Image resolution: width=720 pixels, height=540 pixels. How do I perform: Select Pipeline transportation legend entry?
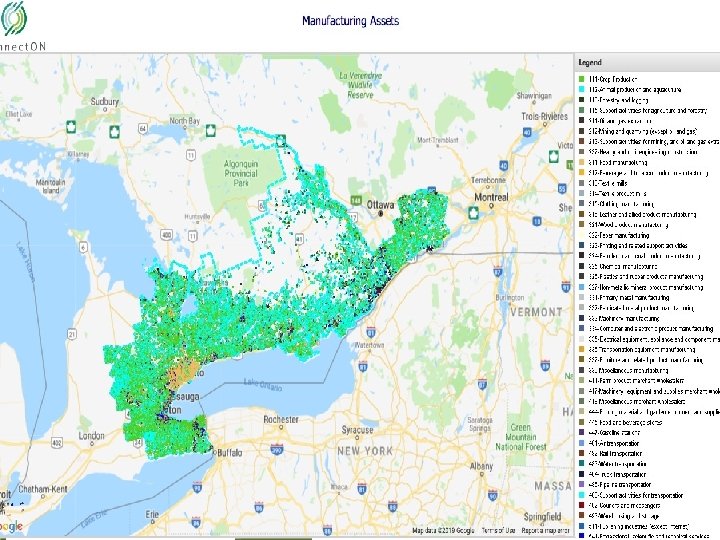point(619,485)
